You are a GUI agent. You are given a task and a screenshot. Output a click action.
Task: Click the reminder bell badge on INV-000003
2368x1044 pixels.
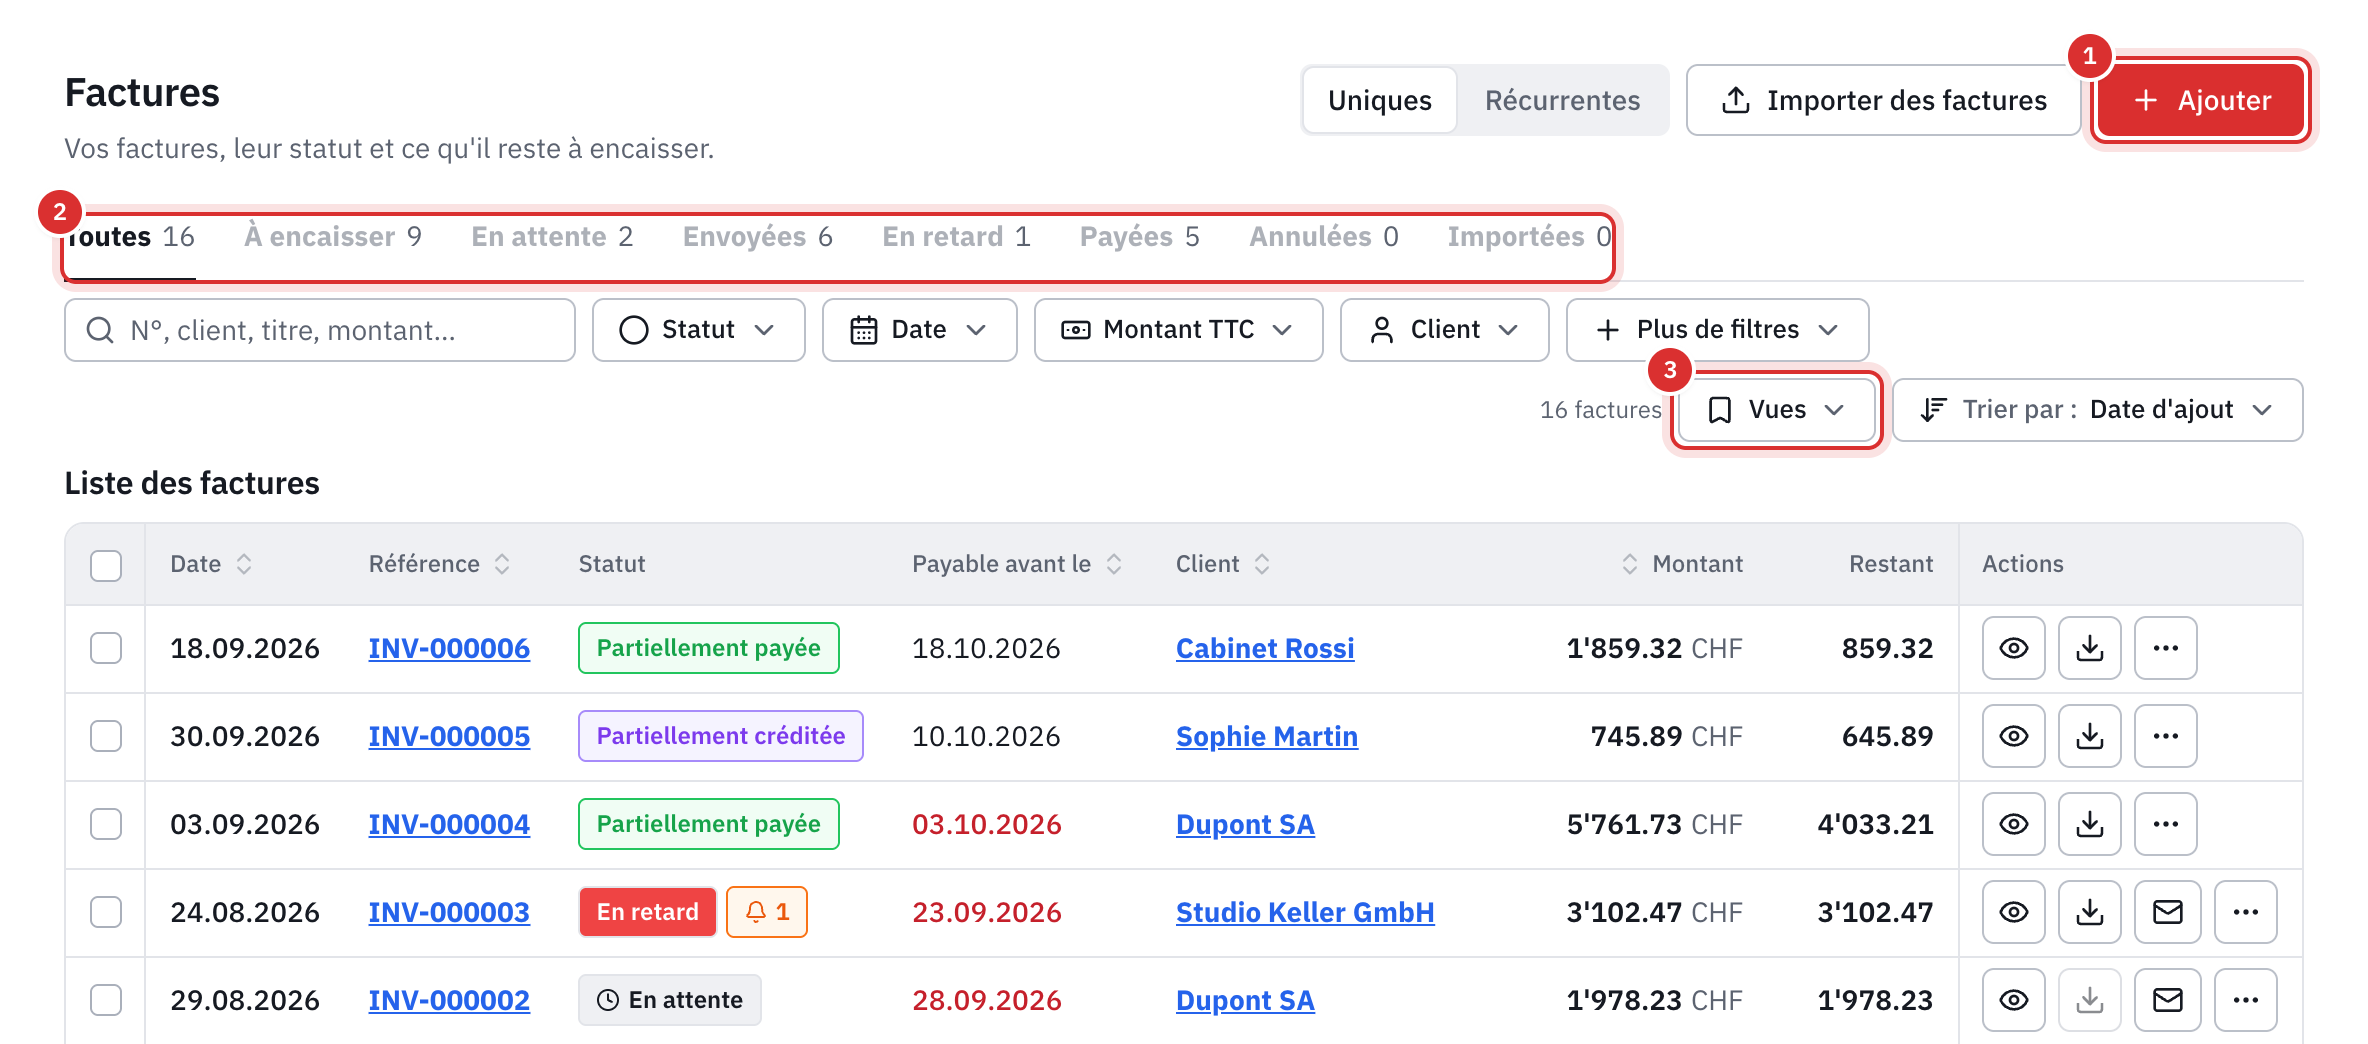click(766, 912)
